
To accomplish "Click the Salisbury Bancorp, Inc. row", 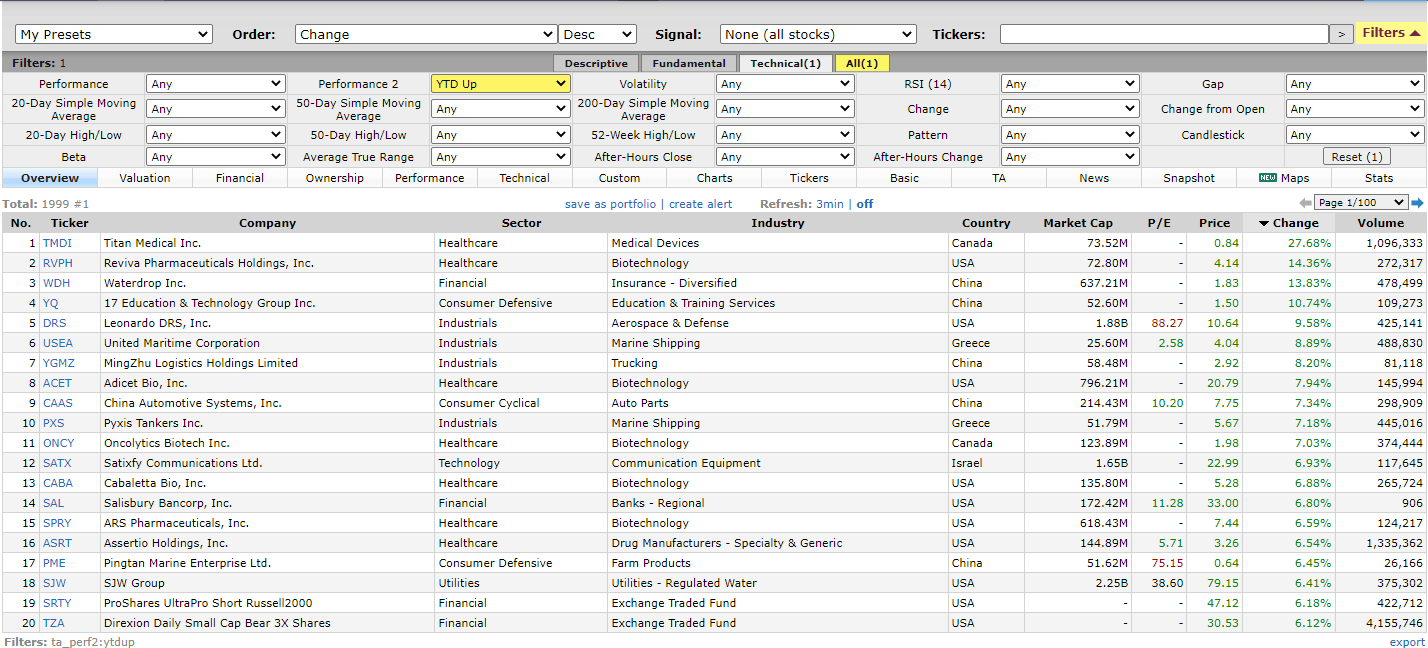I will tap(714, 503).
